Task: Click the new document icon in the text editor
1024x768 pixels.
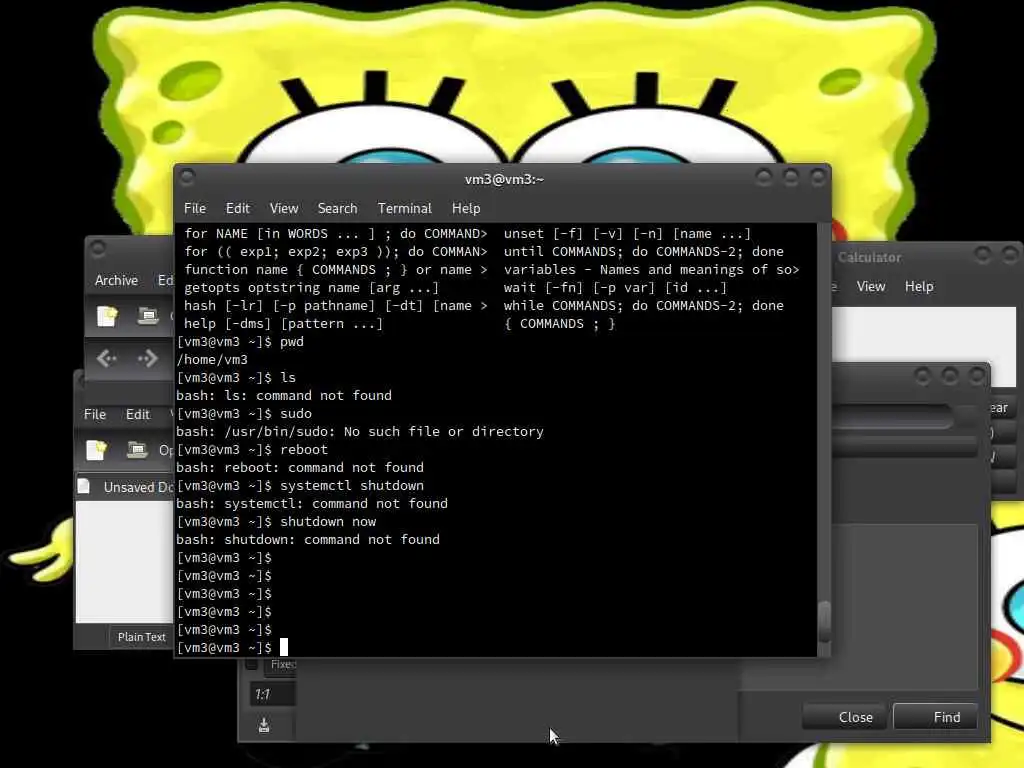Action: pyautogui.click(x=96, y=450)
